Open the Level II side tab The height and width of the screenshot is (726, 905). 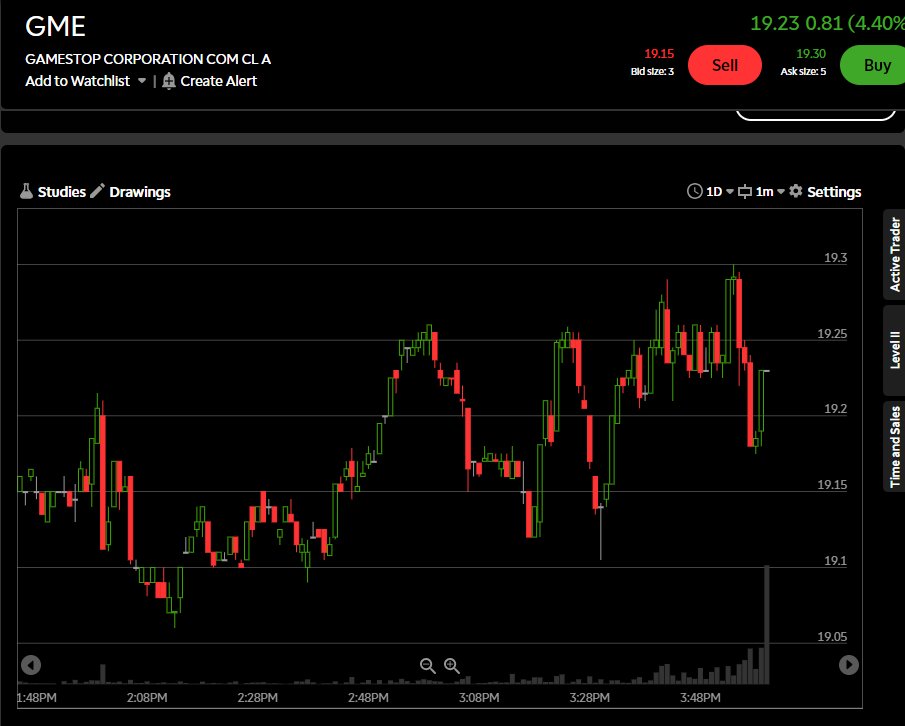coord(895,350)
